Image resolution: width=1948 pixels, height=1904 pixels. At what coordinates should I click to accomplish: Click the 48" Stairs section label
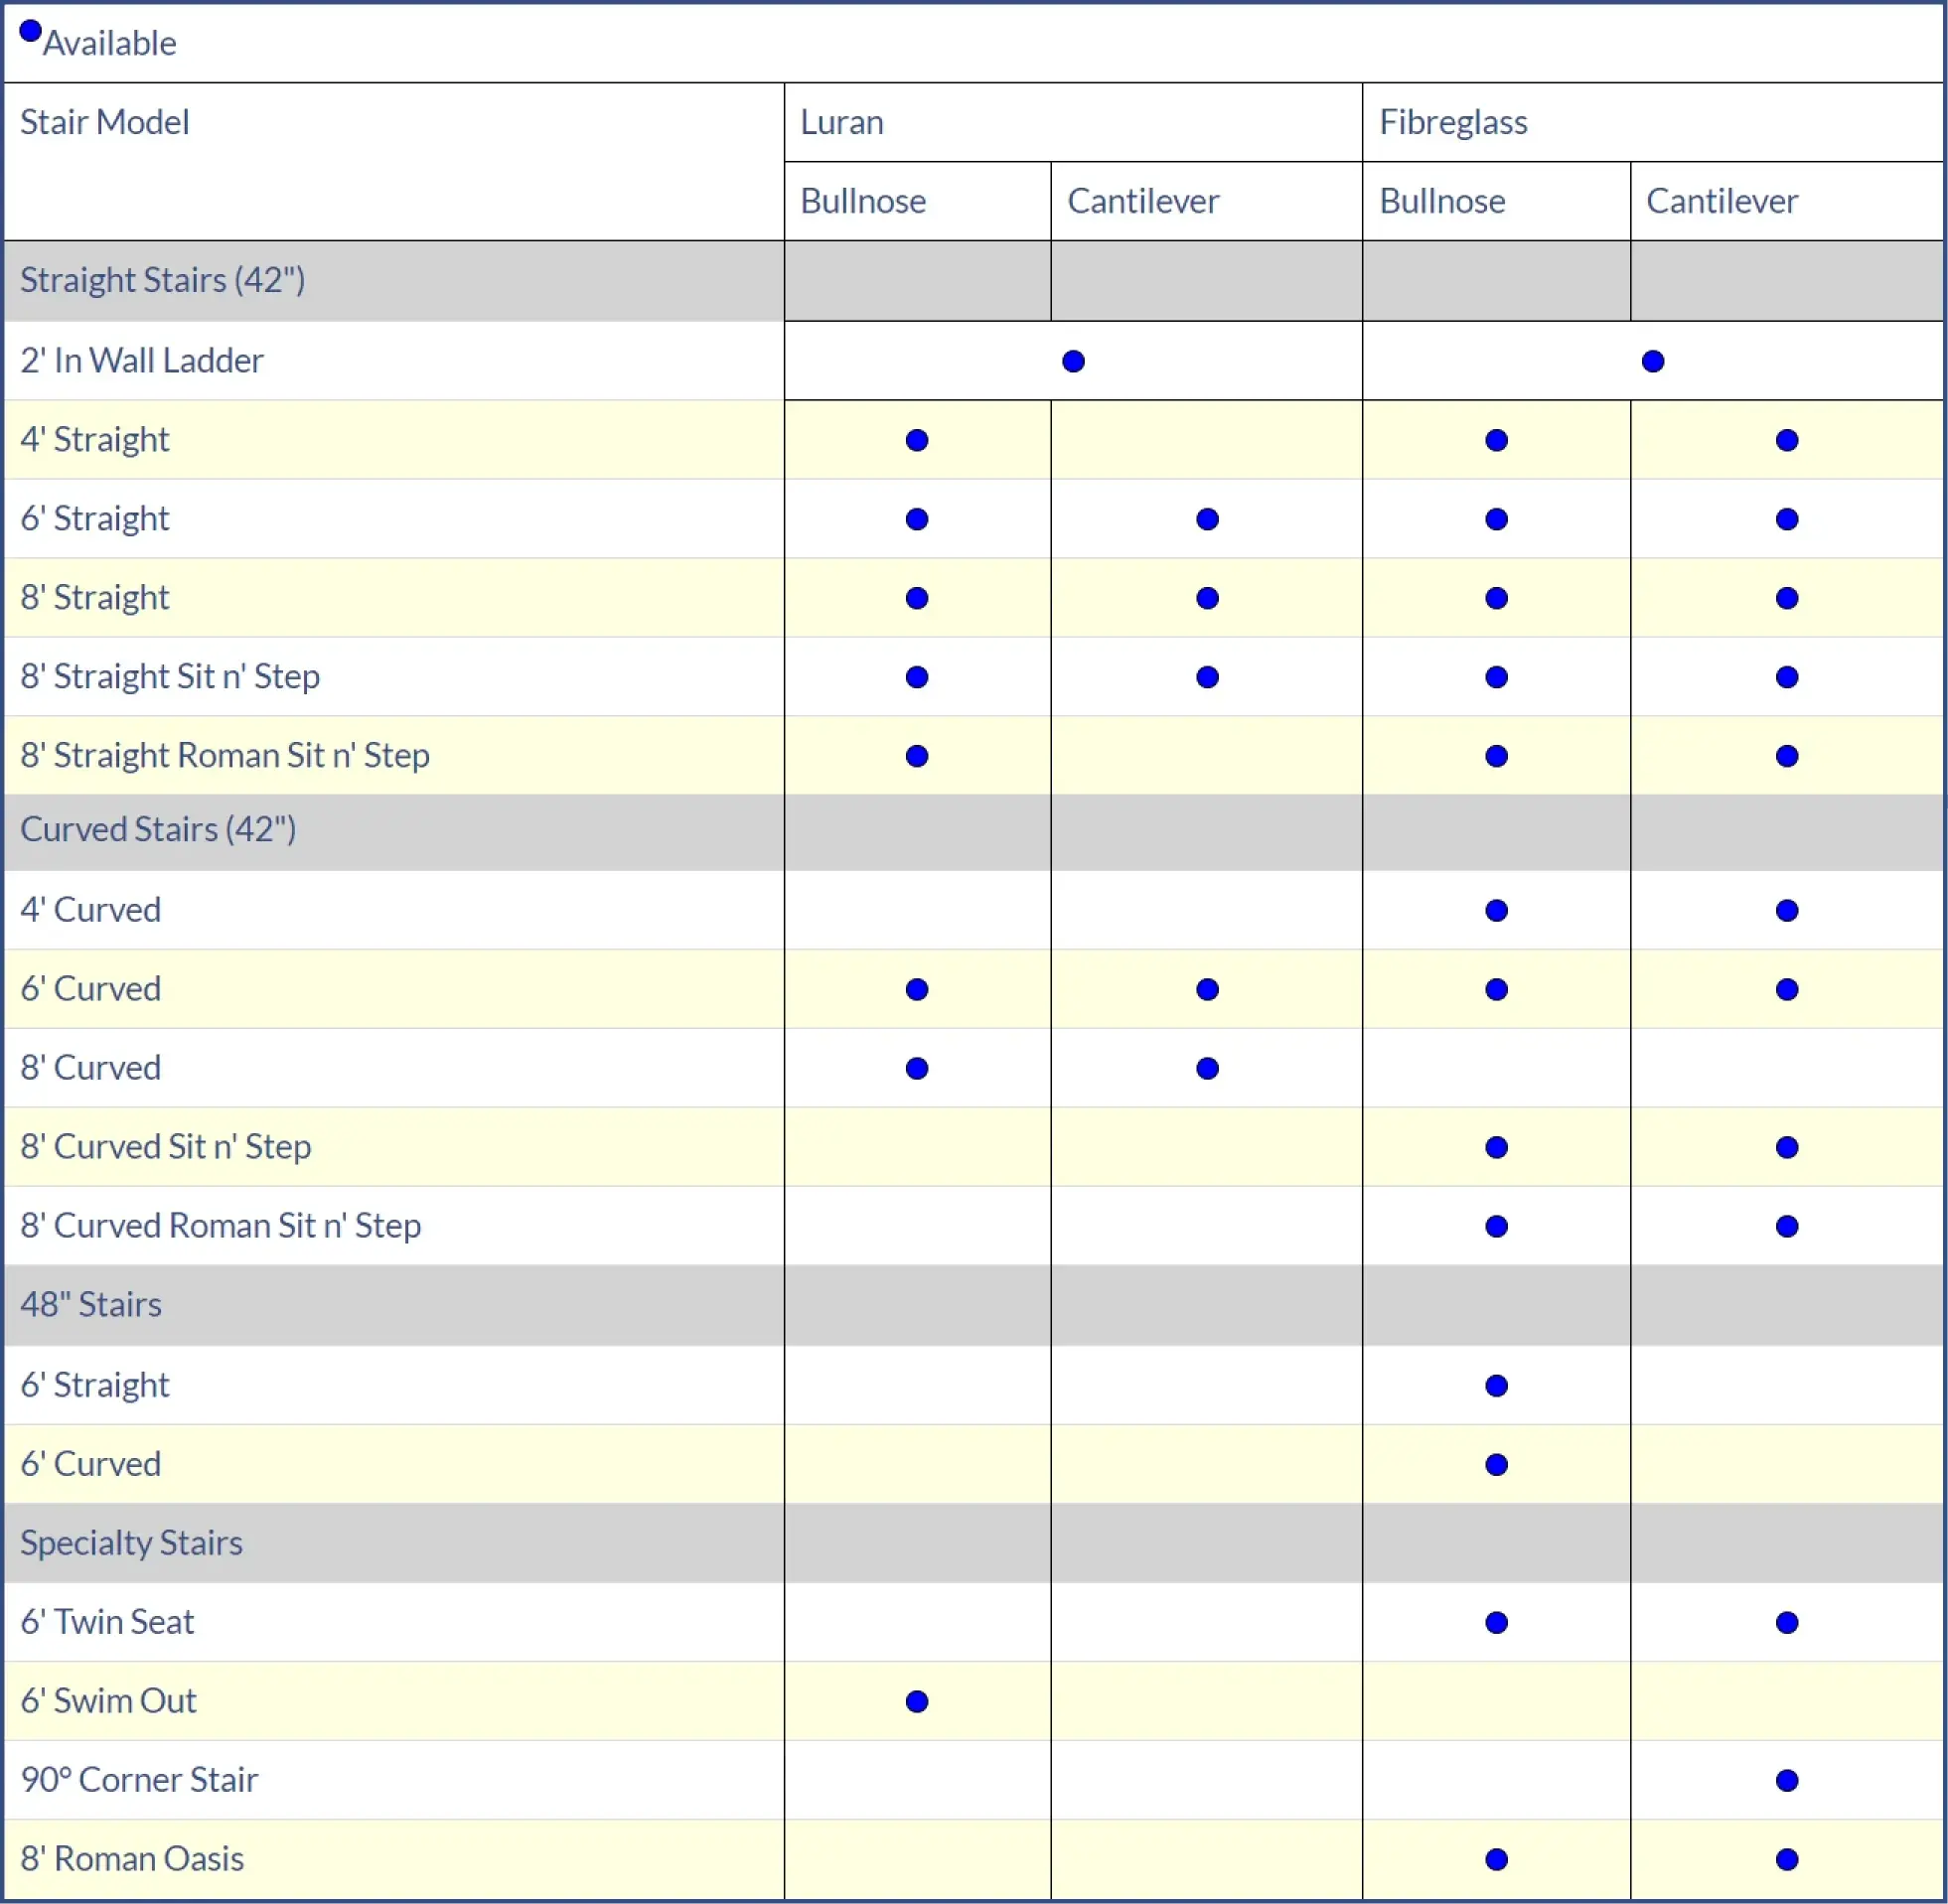(91, 1304)
